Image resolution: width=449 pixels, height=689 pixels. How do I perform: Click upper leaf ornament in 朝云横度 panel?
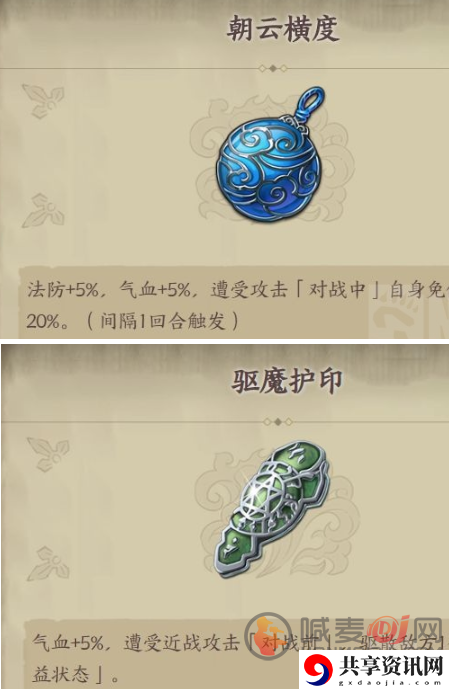click(43, 100)
